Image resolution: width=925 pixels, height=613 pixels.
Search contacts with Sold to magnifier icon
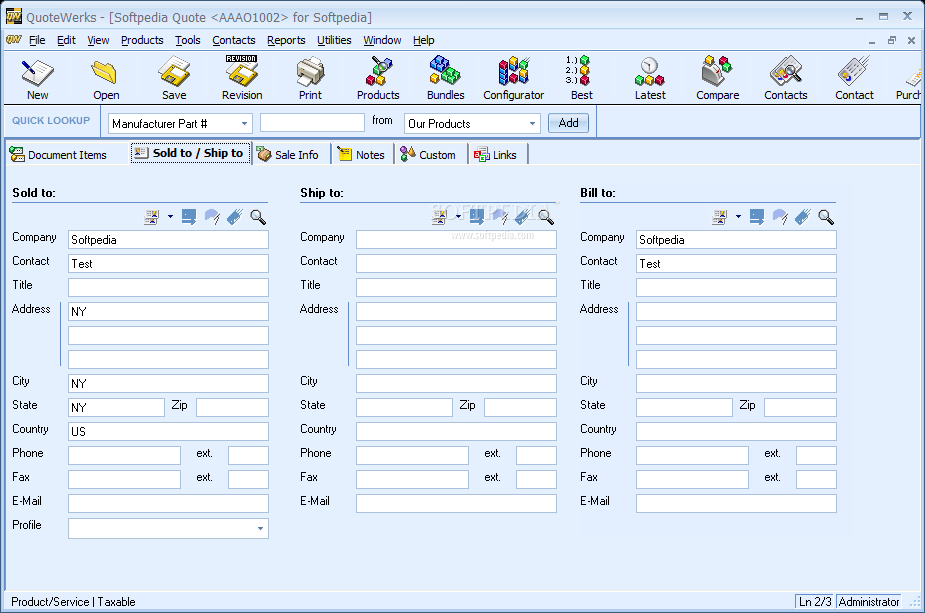click(258, 217)
